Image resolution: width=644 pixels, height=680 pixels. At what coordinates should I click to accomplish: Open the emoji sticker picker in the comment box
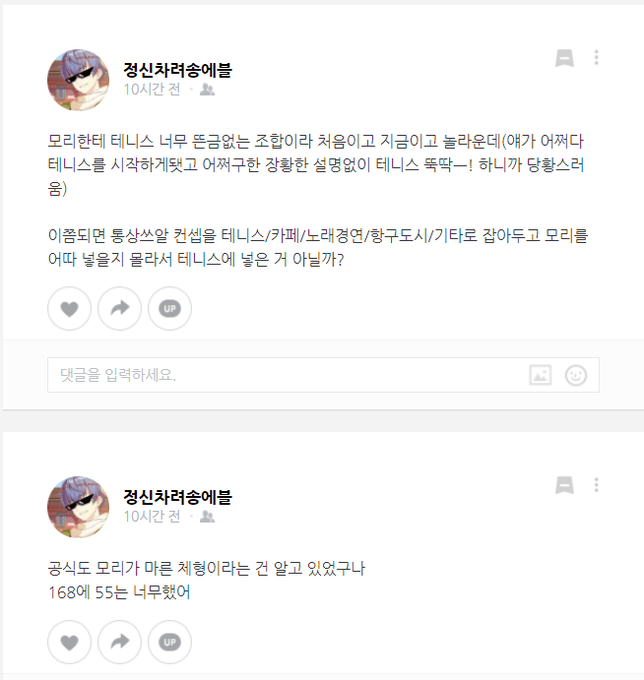576,375
